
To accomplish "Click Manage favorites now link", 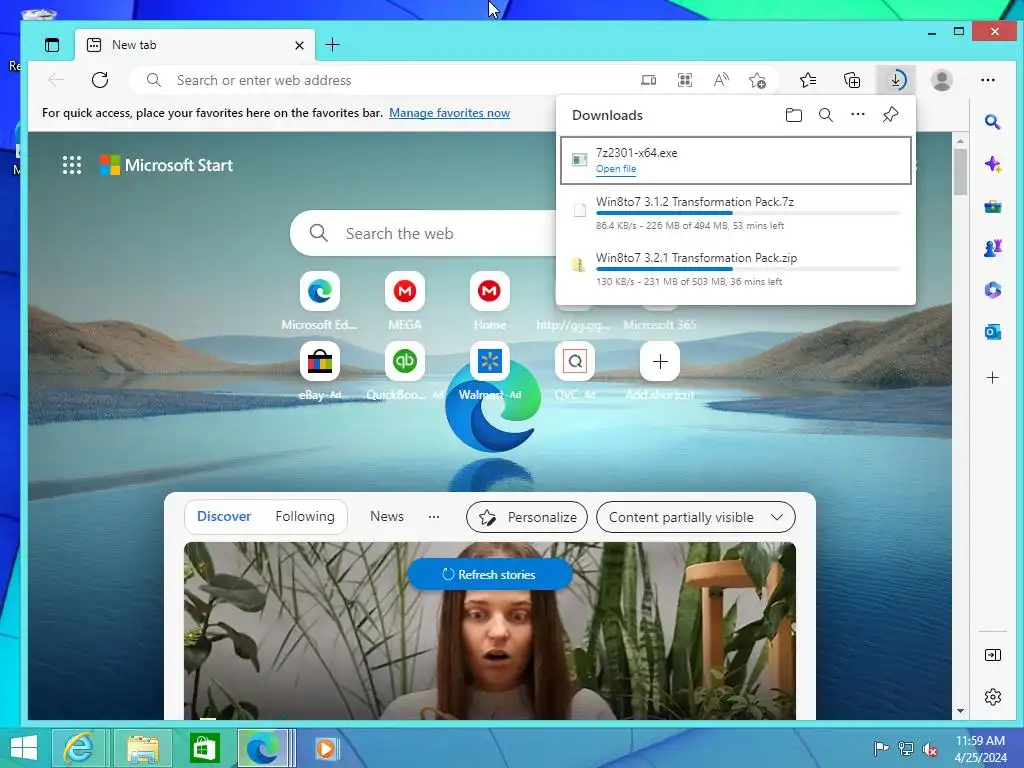I will [x=449, y=113].
